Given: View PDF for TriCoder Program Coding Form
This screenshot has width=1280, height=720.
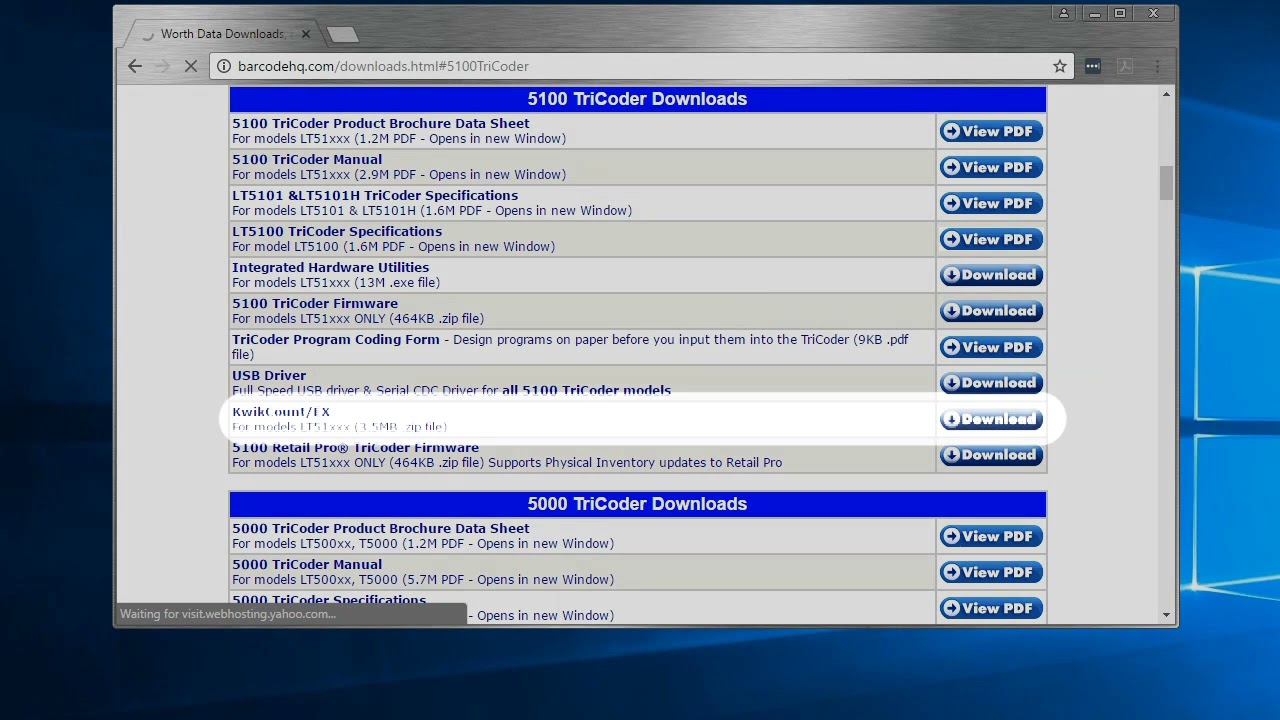Looking at the screenshot, I should coord(991,347).
